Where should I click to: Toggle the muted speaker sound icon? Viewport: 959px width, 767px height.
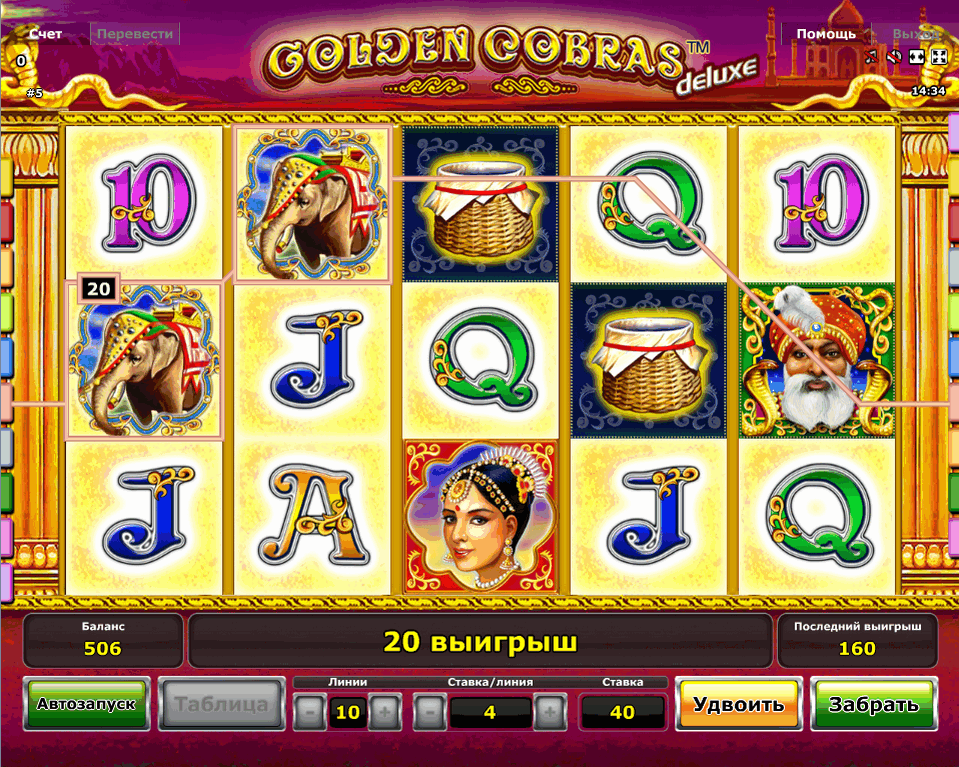coord(894,57)
